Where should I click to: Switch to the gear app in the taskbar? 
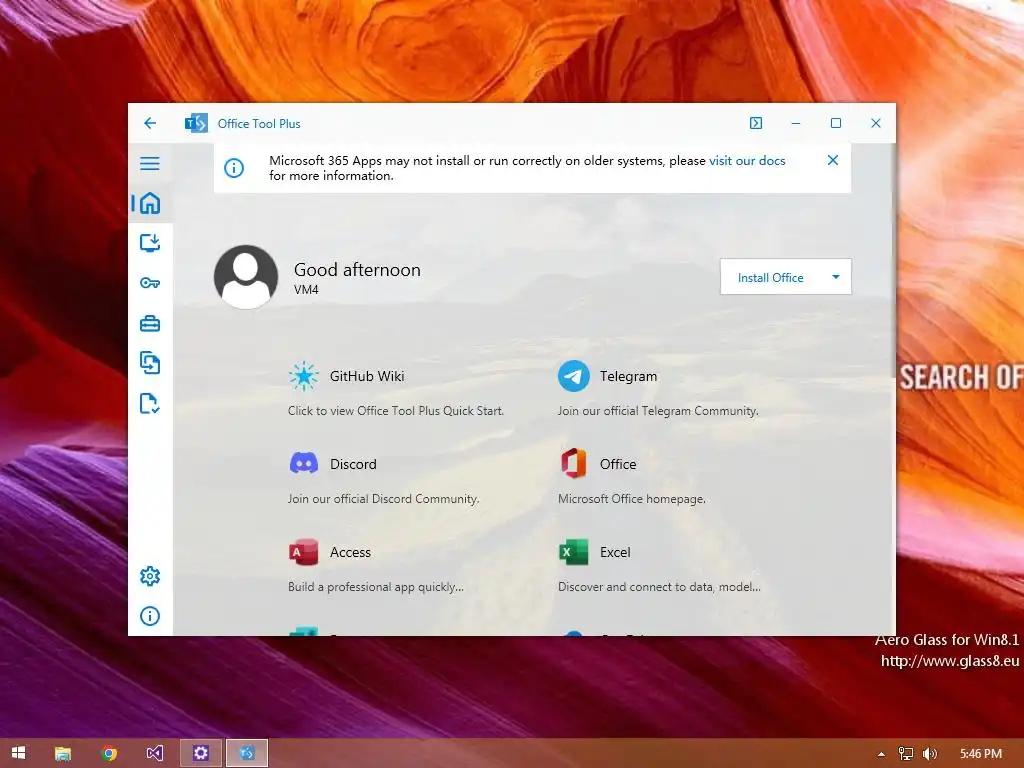200,753
